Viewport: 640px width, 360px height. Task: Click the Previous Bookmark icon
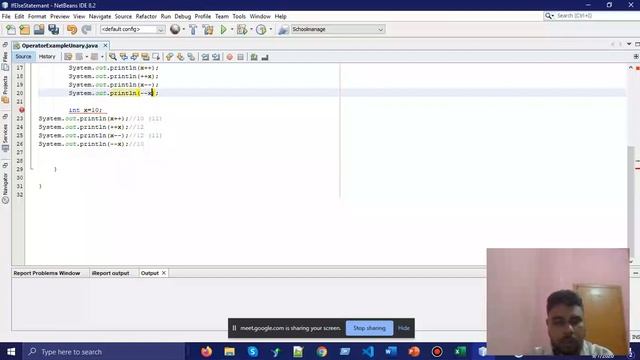[169, 57]
